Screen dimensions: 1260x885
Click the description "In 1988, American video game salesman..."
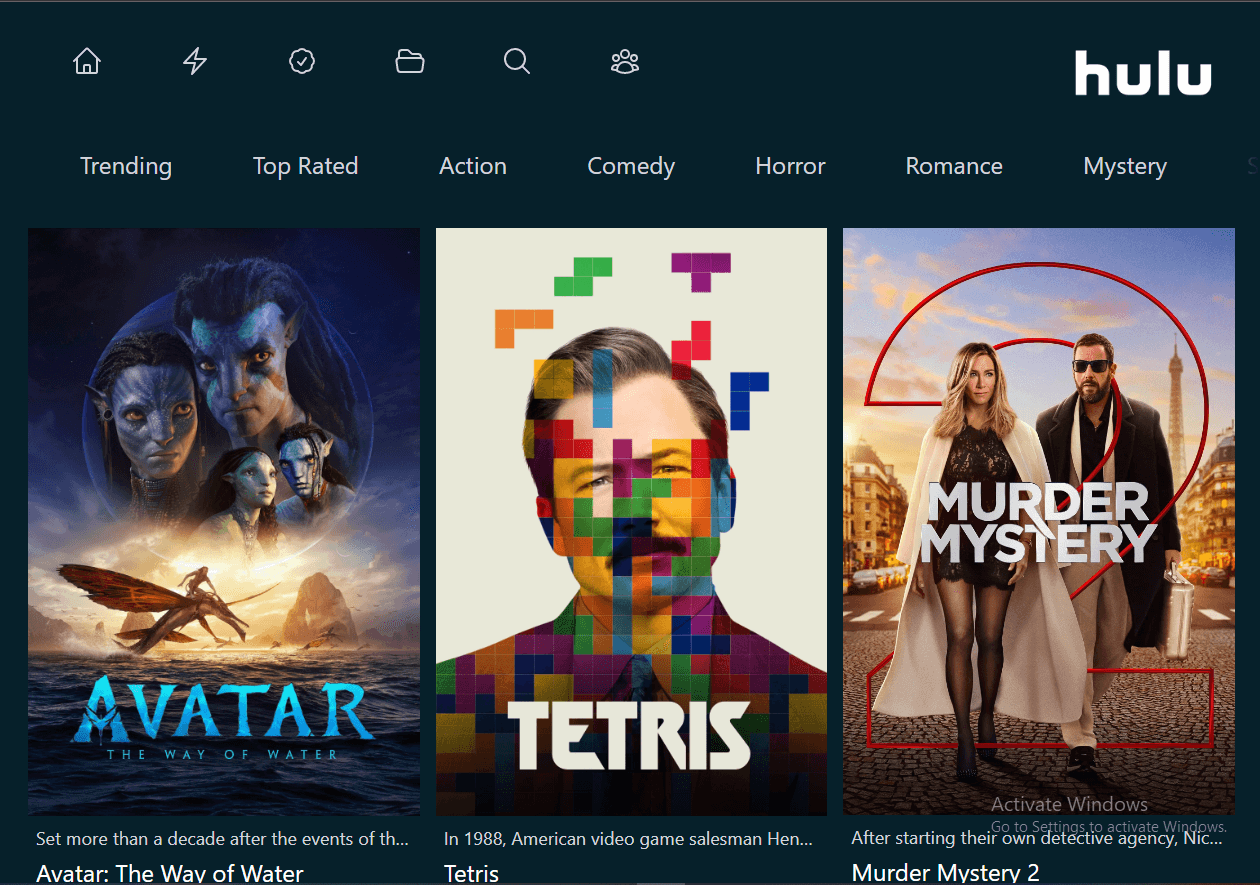[x=629, y=839]
